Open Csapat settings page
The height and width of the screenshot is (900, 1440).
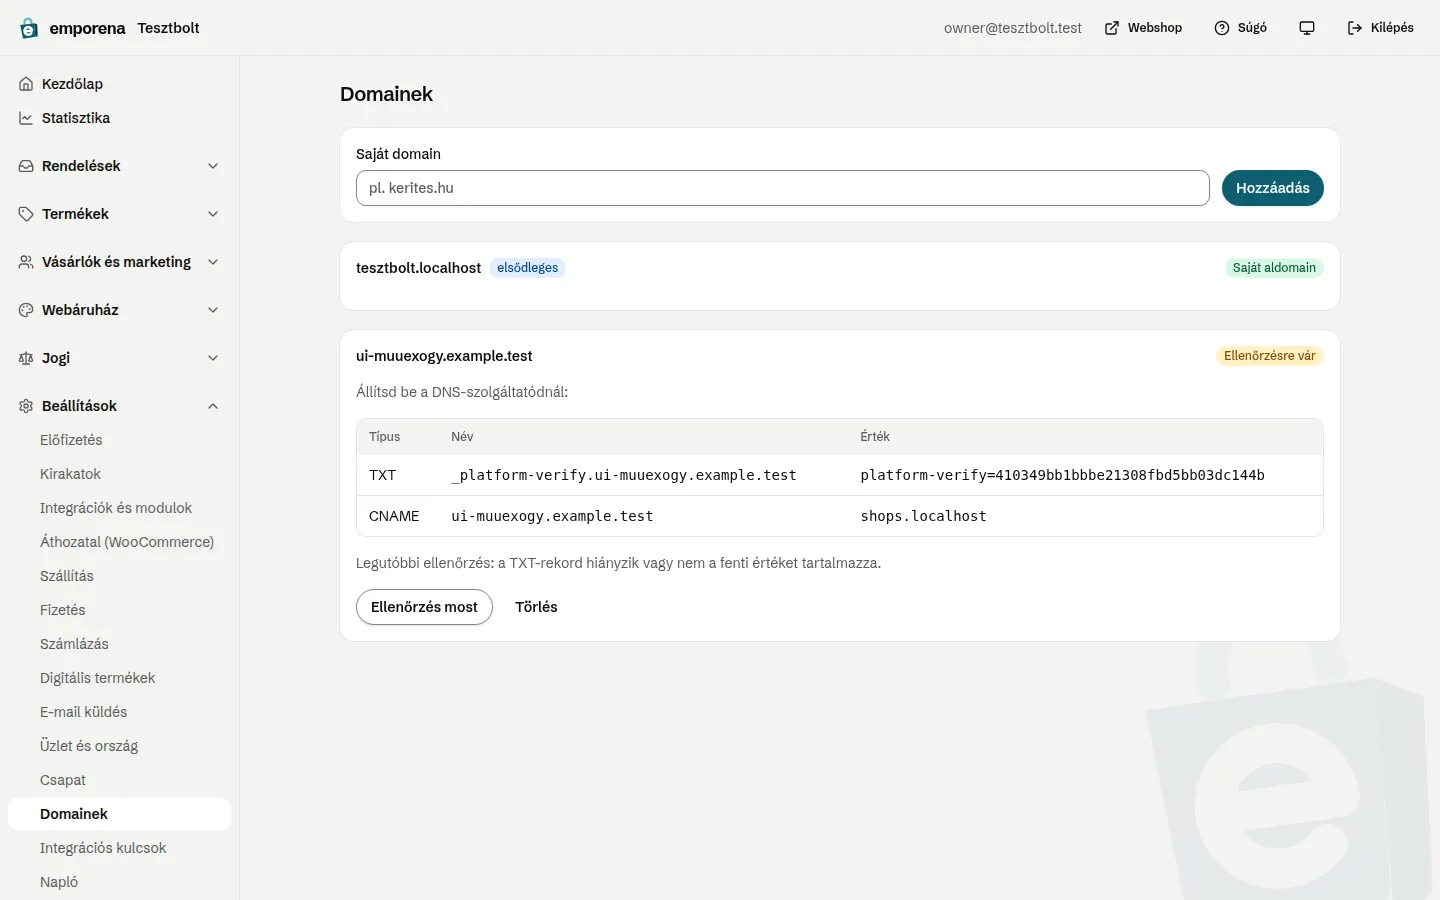pyautogui.click(x=119, y=780)
